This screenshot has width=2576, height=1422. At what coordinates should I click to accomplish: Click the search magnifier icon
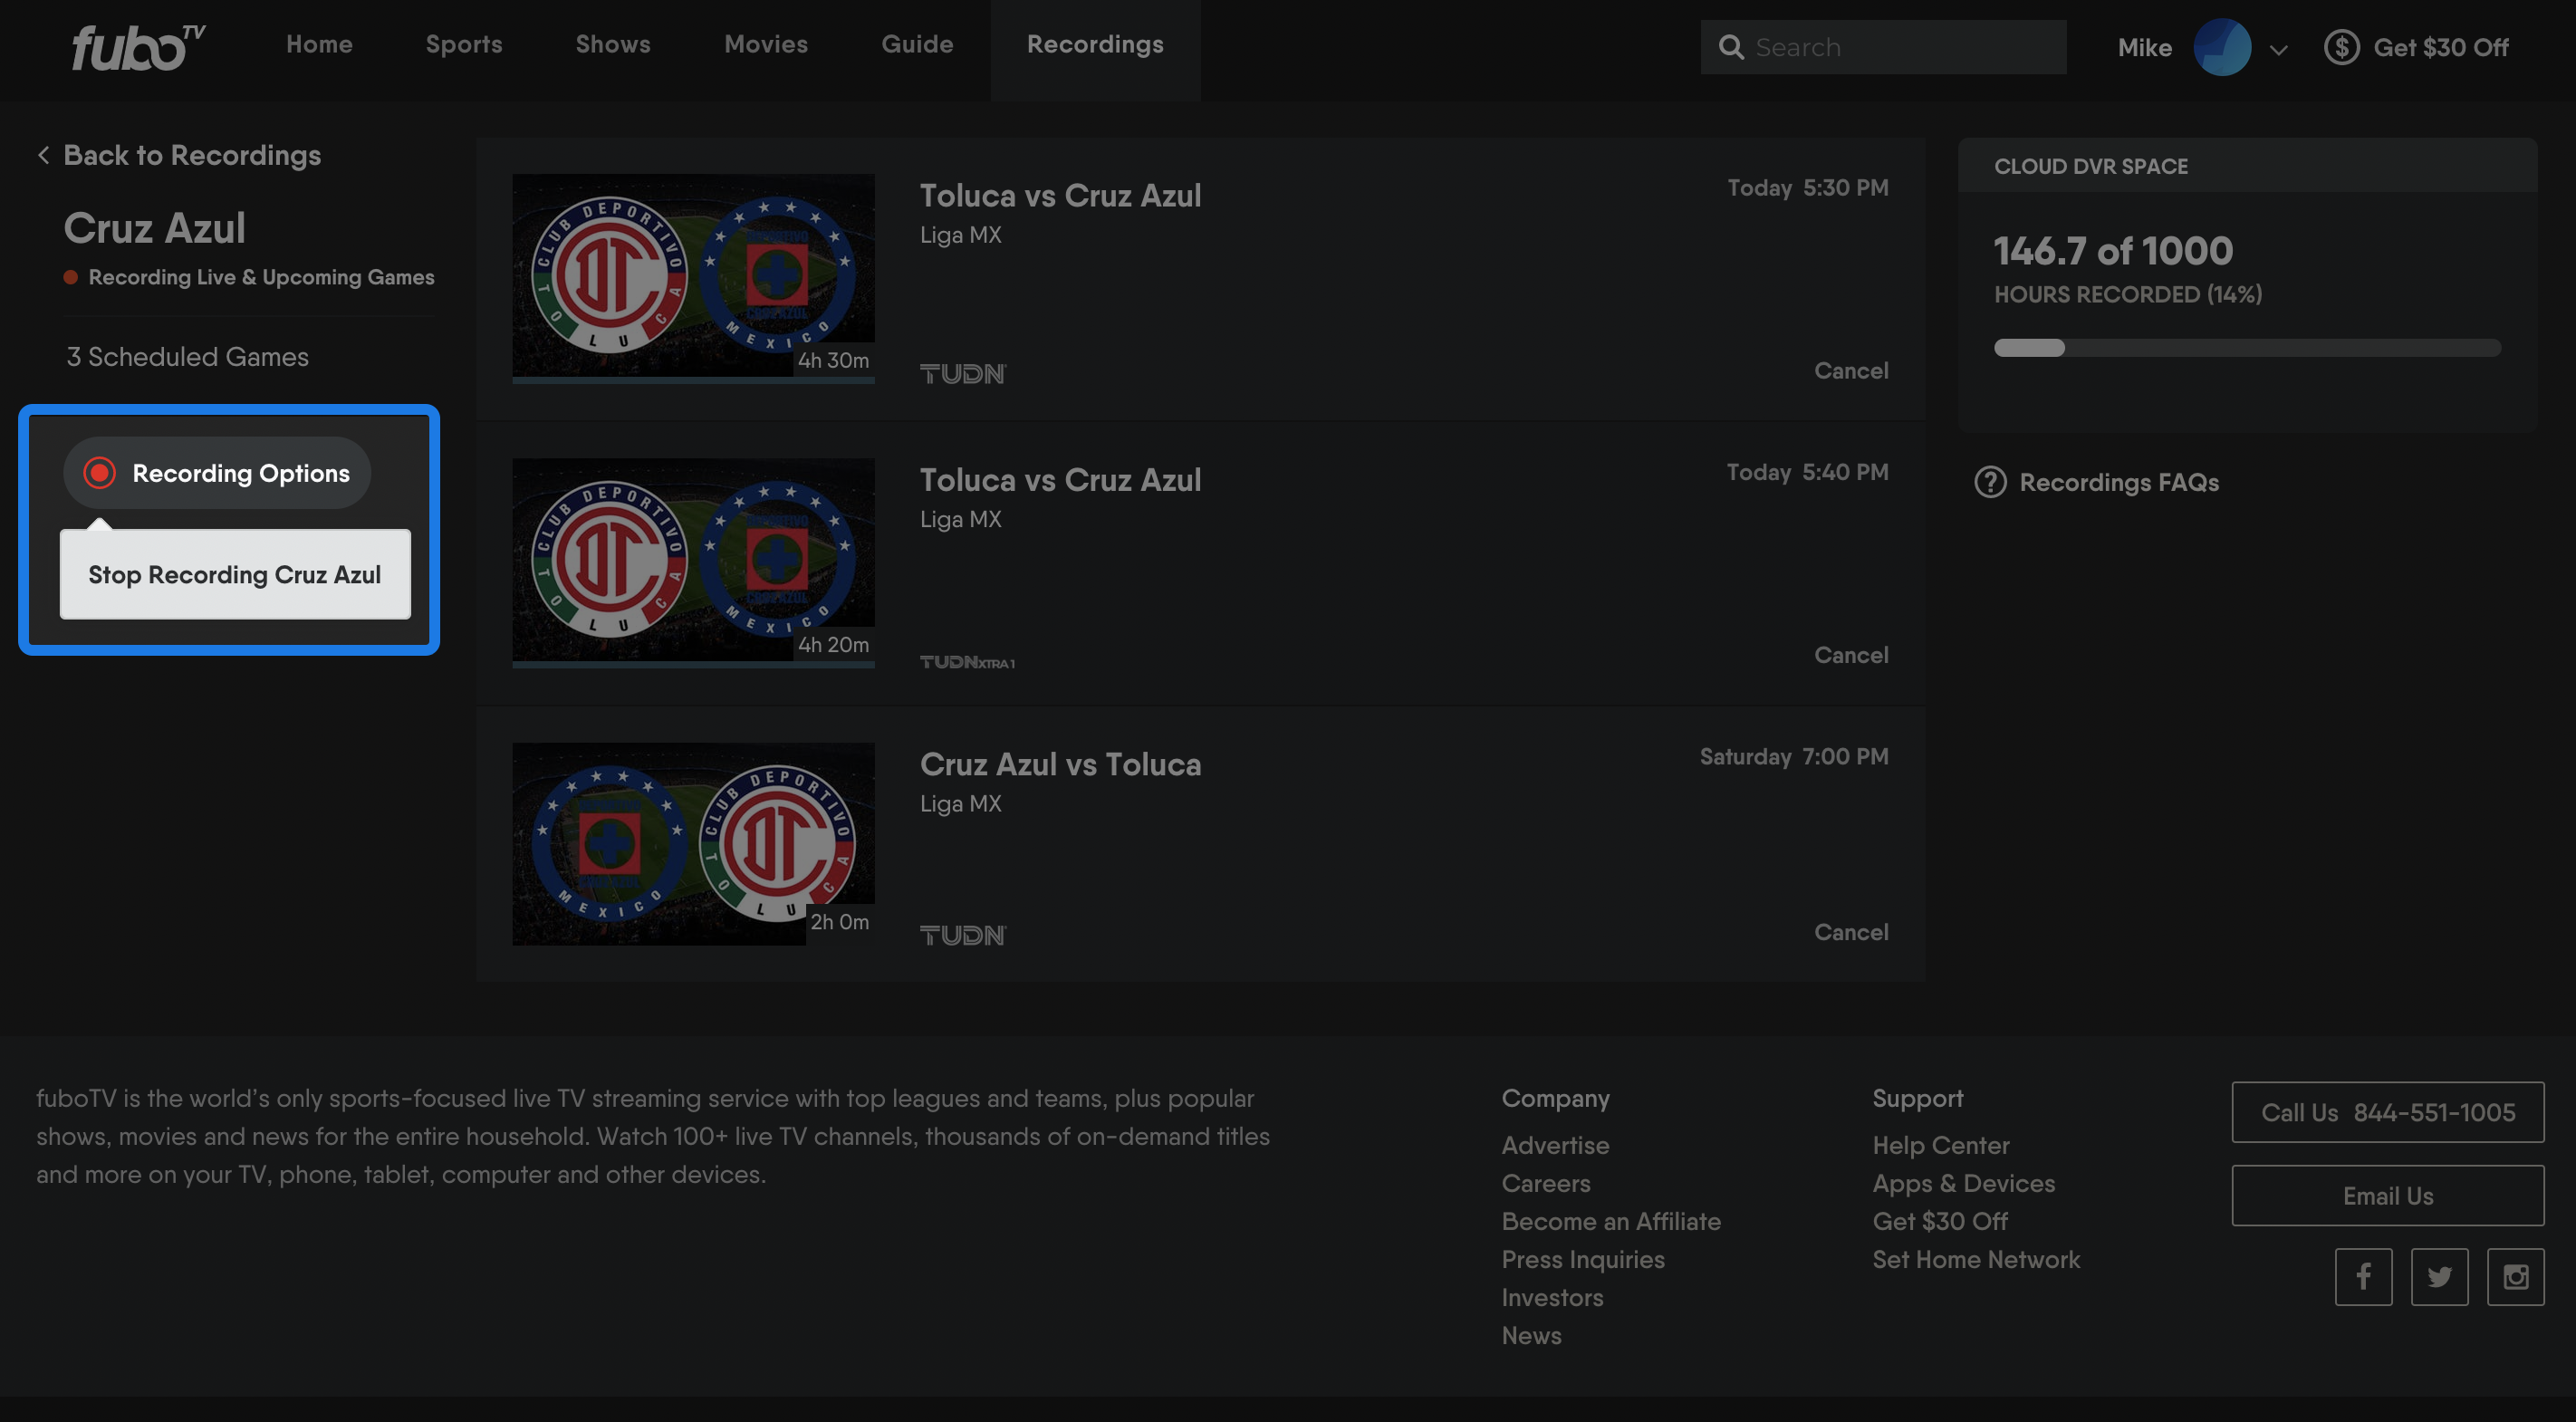click(1731, 47)
